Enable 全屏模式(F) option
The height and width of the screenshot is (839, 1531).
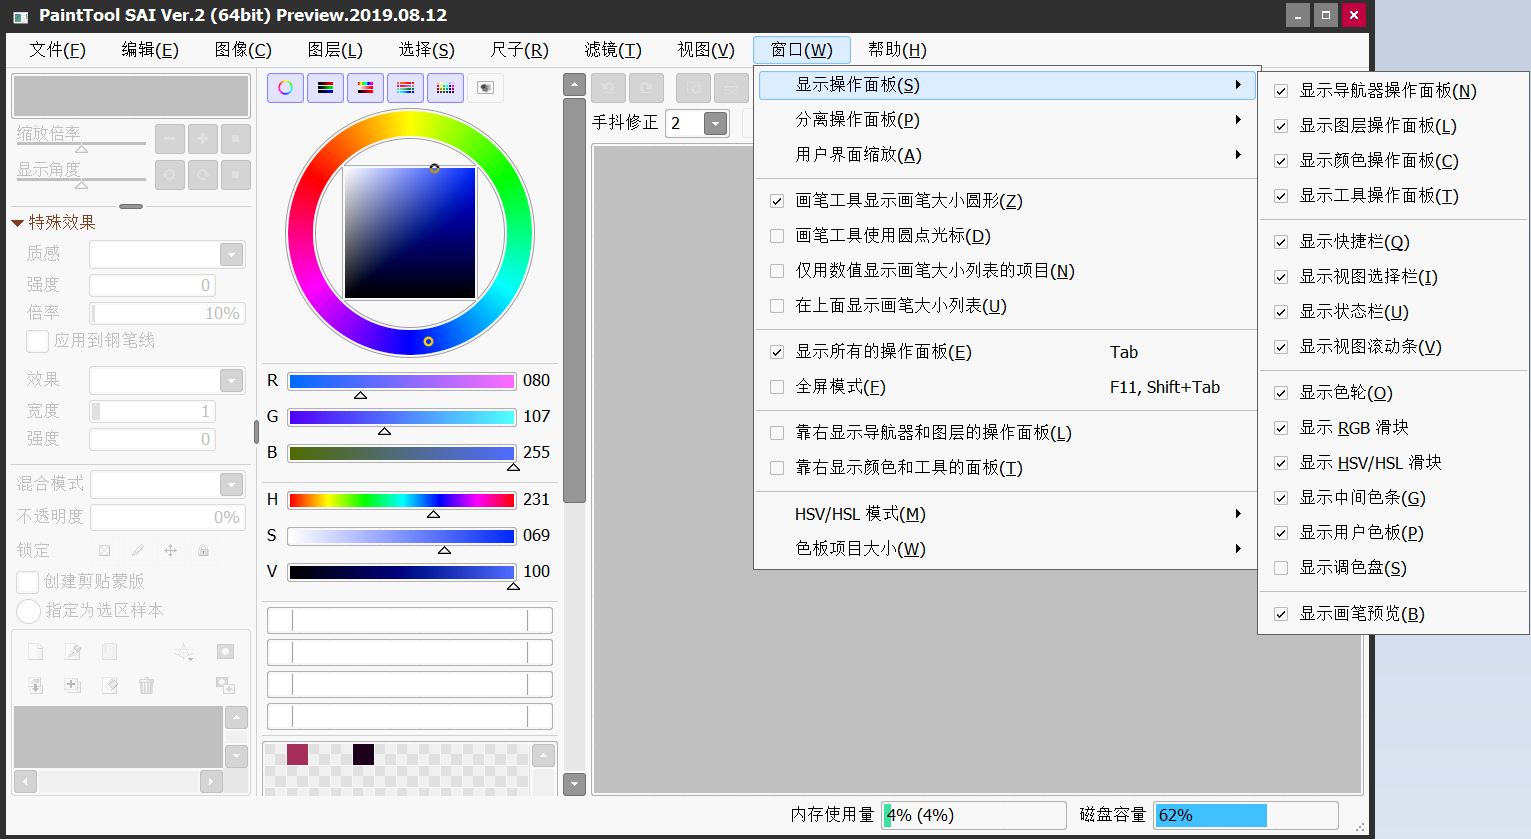(x=777, y=387)
